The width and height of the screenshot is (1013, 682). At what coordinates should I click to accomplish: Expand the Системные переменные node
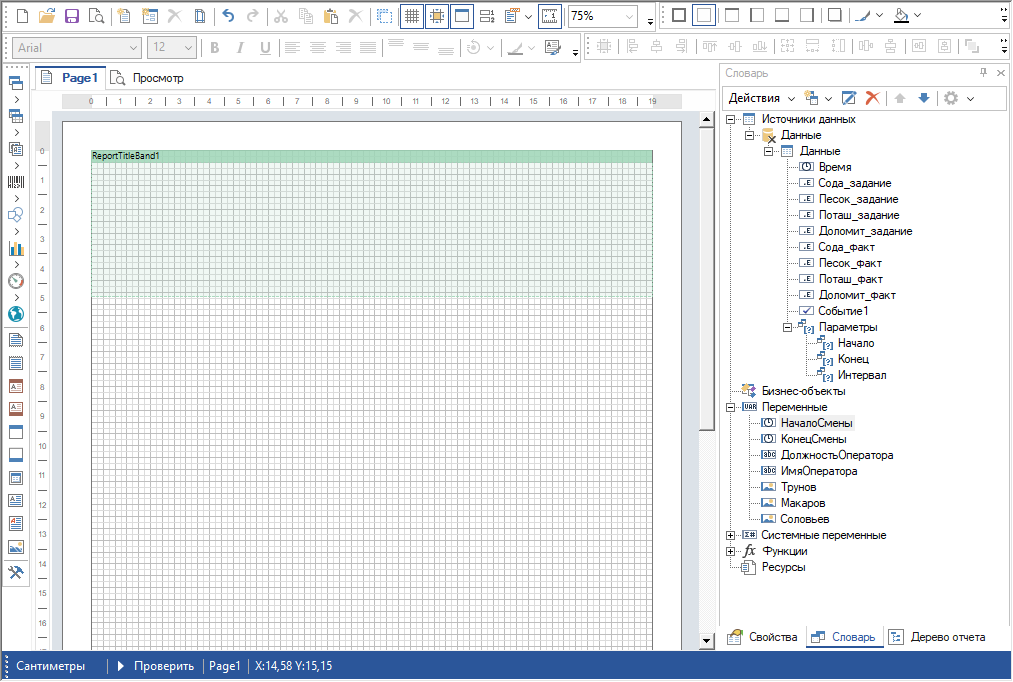pyautogui.click(x=731, y=535)
